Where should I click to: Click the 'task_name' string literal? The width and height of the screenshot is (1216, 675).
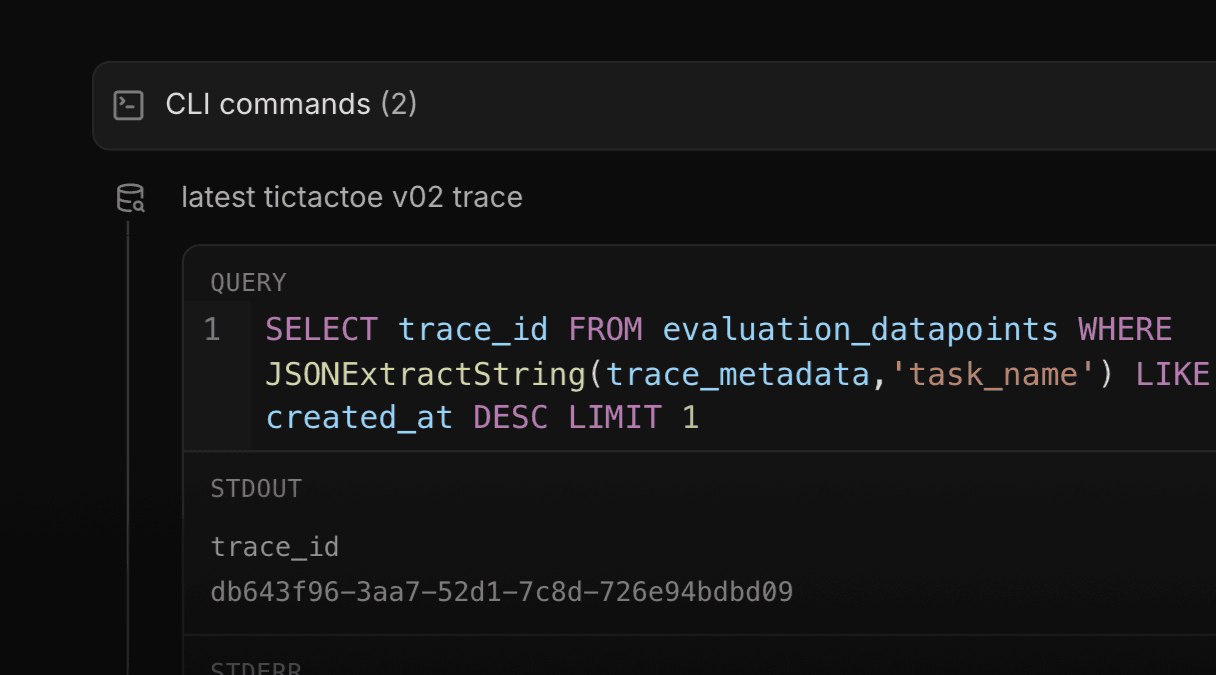point(994,374)
